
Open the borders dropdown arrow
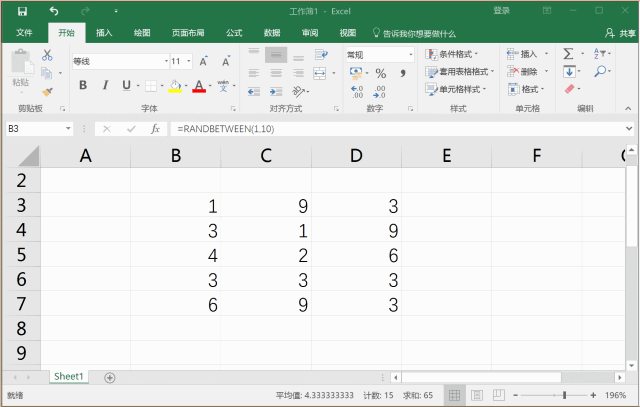click(x=162, y=85)
